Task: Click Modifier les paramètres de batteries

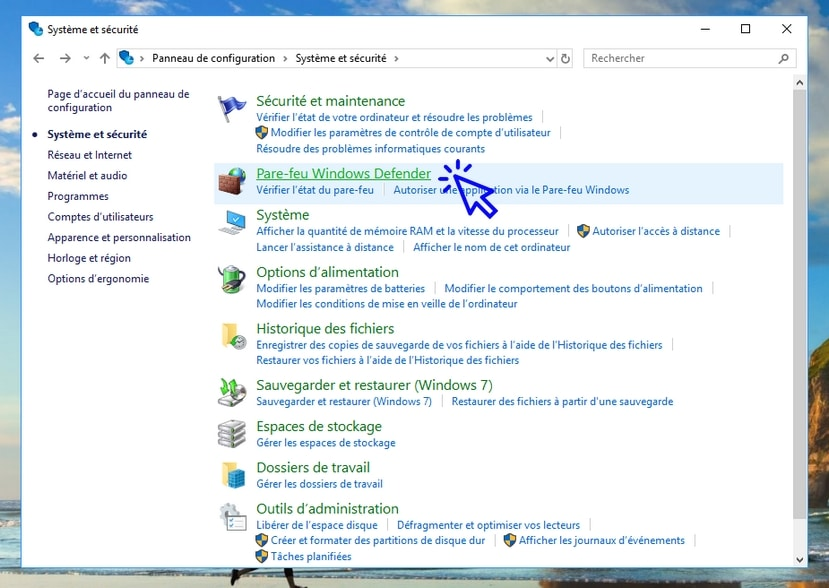Action: tap(340, 289)
